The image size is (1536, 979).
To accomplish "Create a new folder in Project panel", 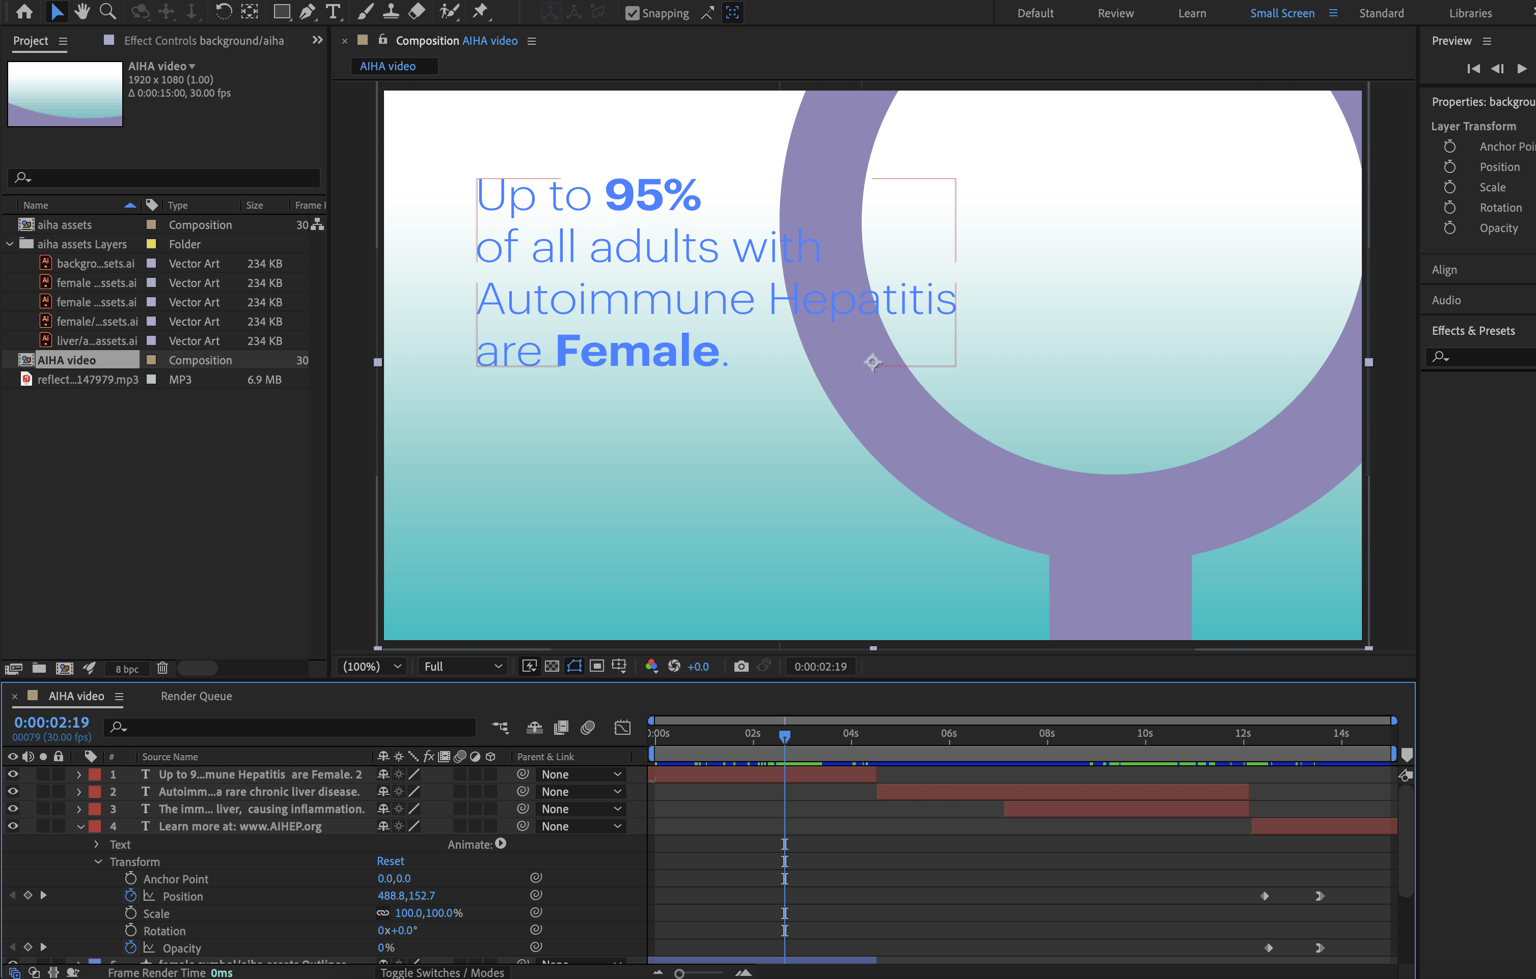I will point(39,668).
